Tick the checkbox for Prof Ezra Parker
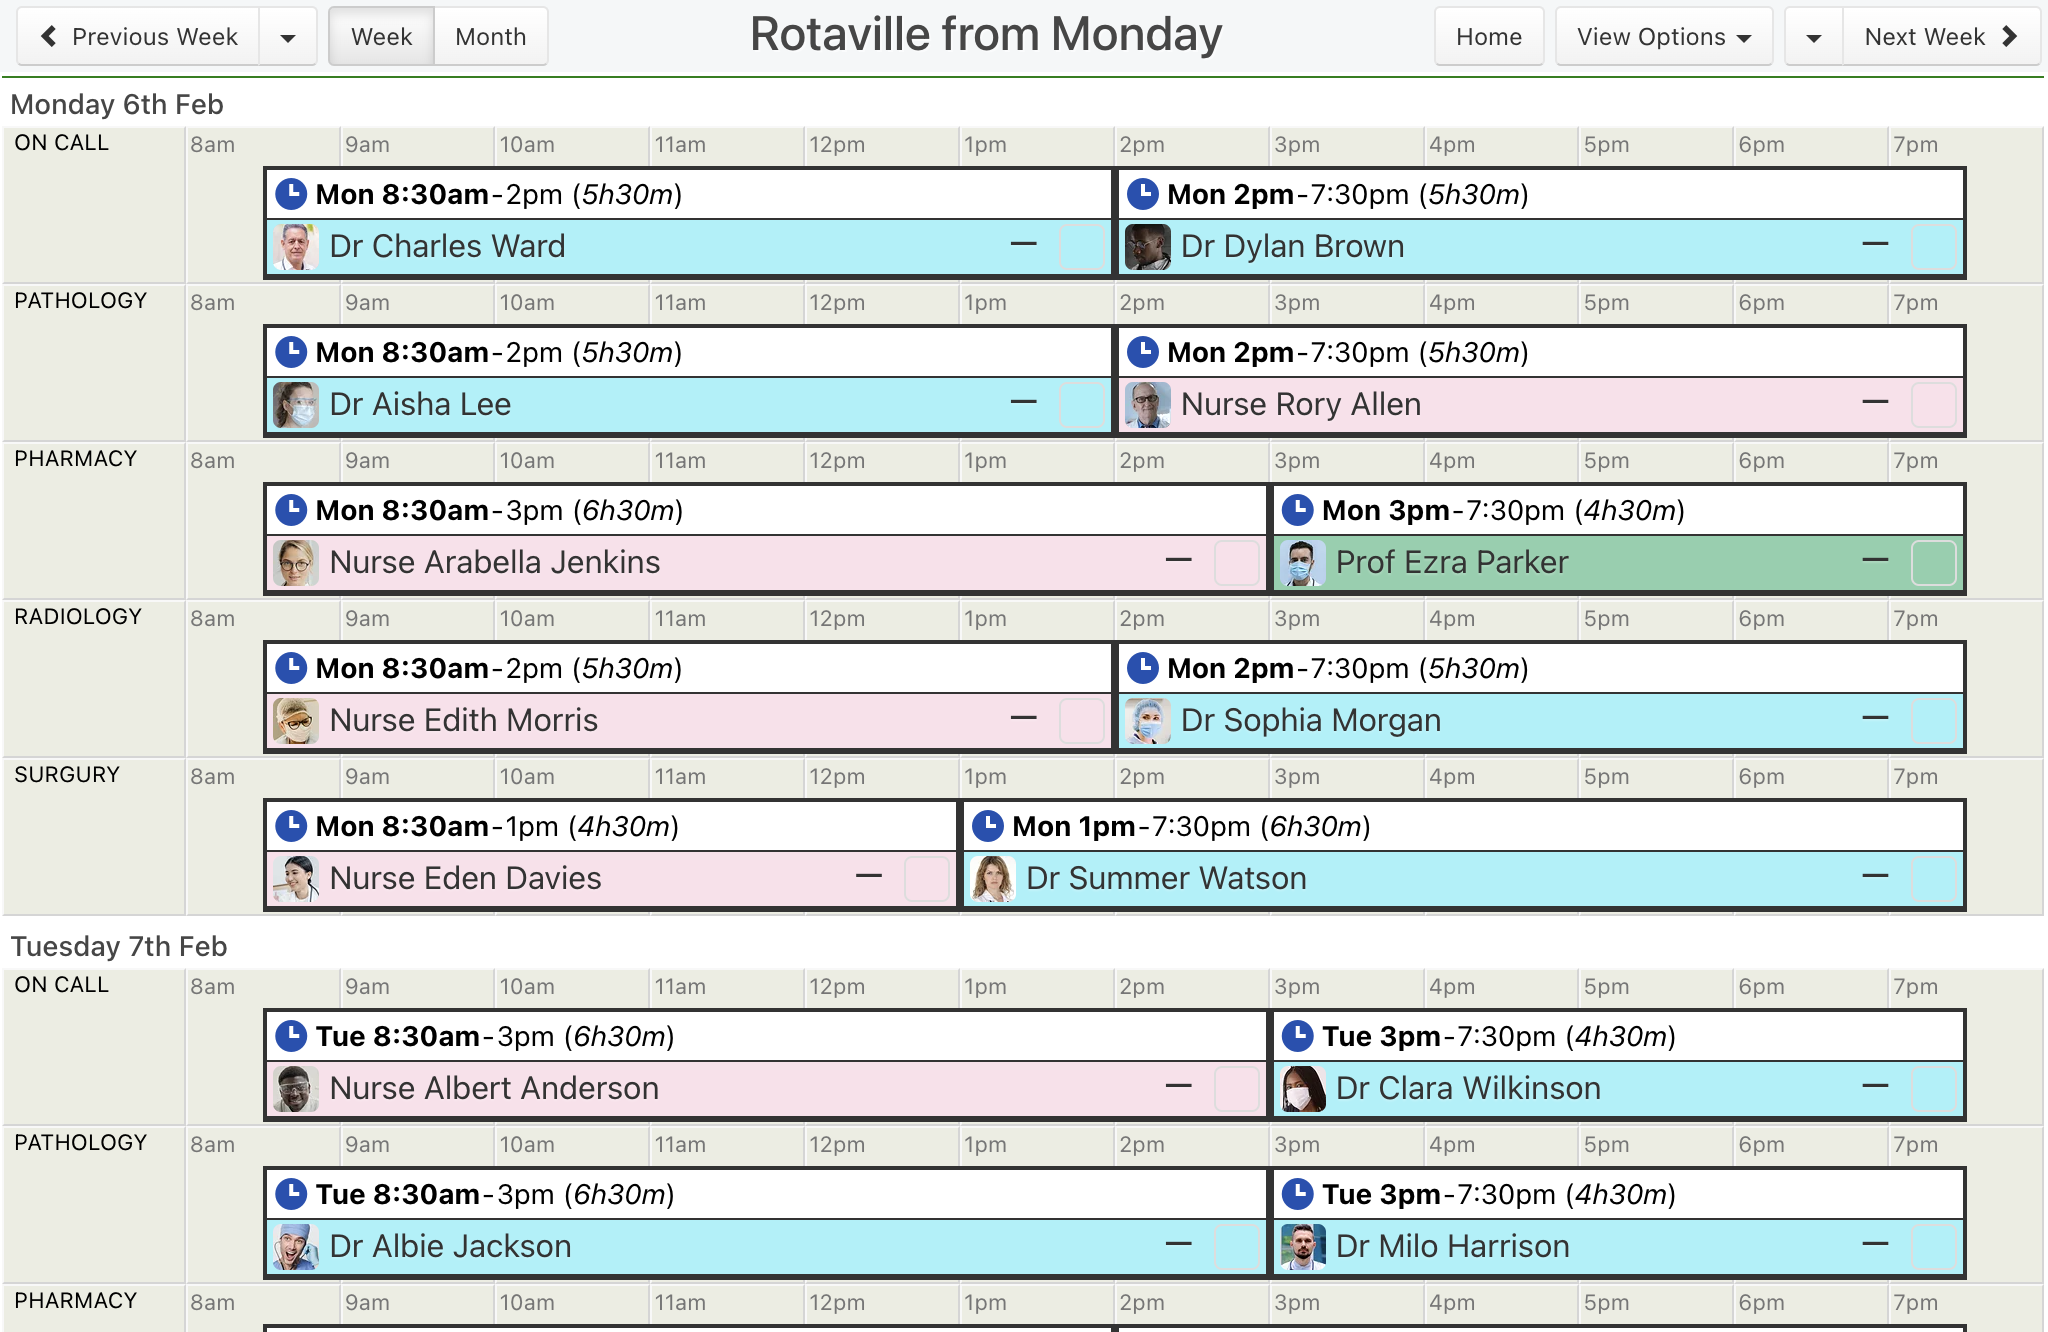The width and height of the screenshot is (2048, 1332). click(x=1933, y=563)
